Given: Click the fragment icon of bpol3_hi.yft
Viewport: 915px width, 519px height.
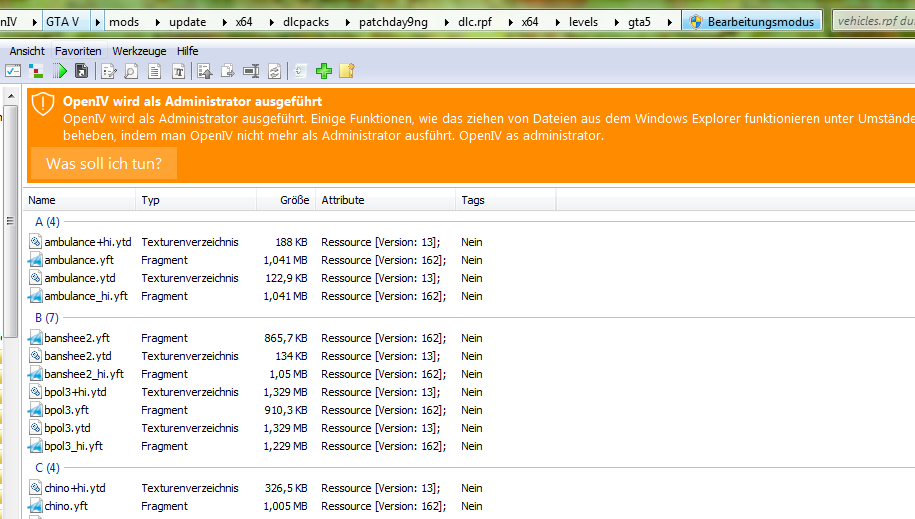Looking at the screenshot, I should coord(36,446).
